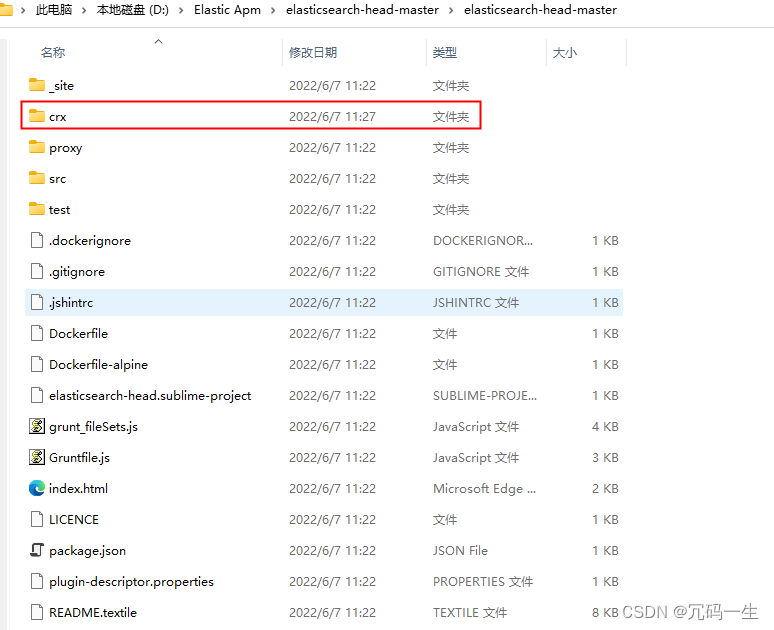Viewport: 774px width, 630px height.
Task: Click the README.textile file icon
Action: click(x=37, y=612)
